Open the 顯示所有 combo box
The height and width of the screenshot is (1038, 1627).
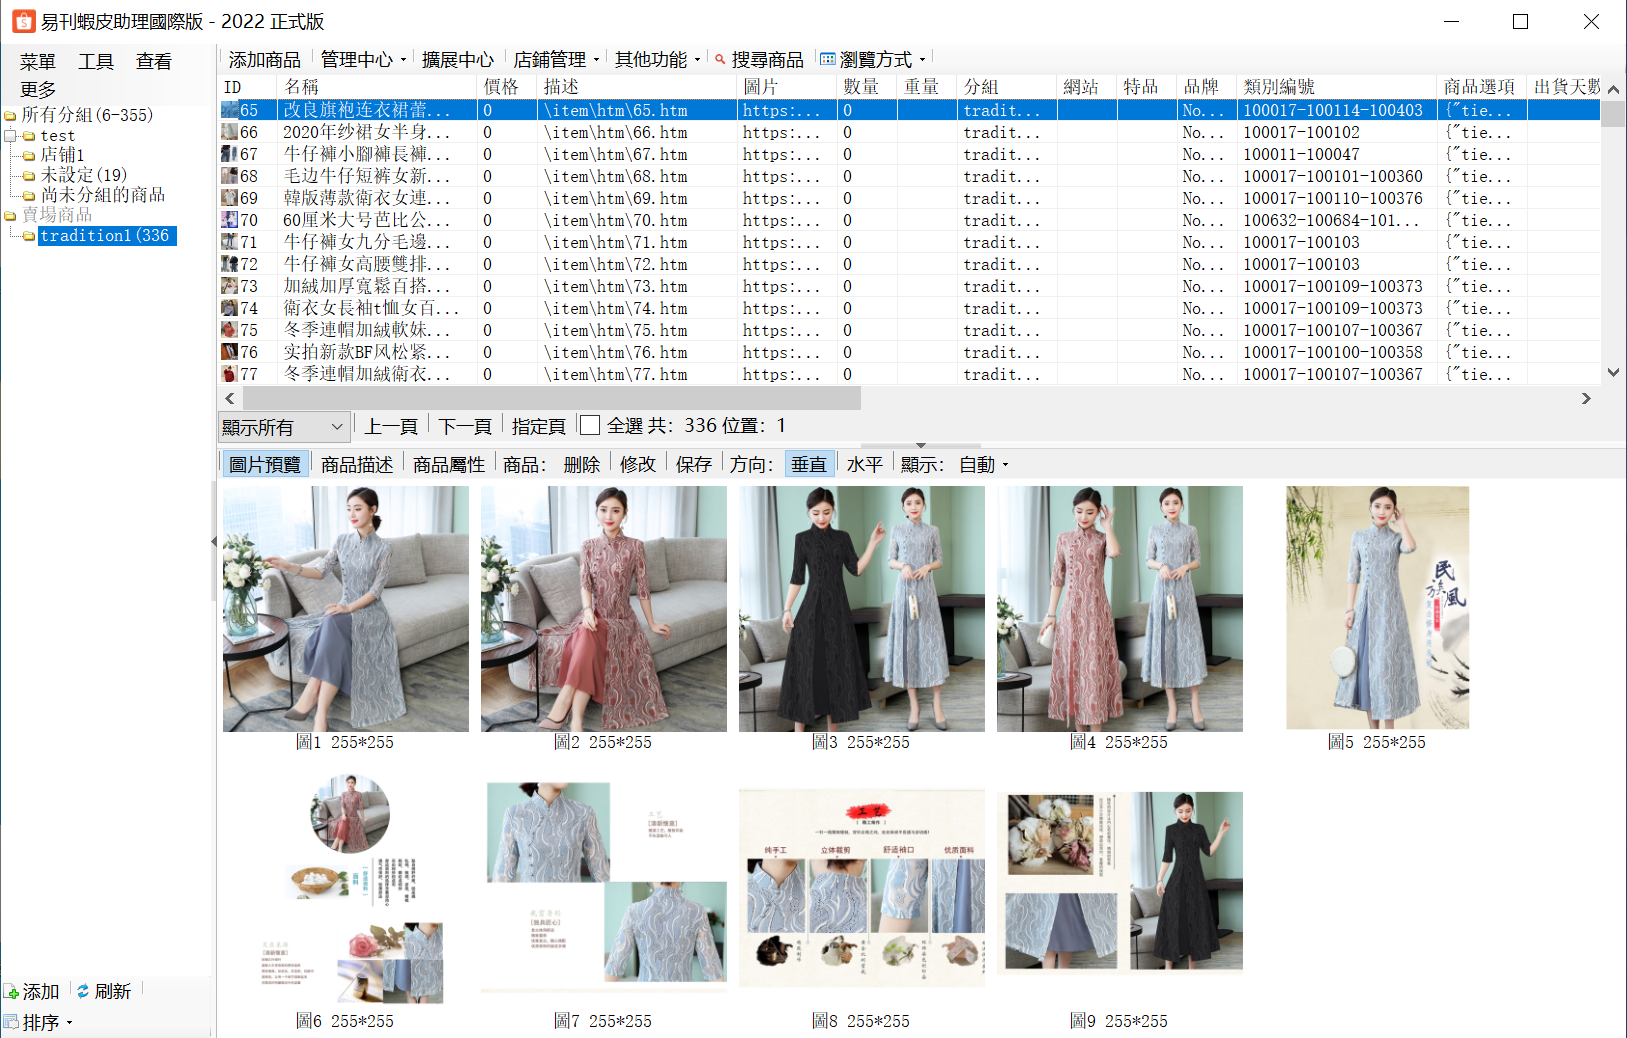point(284,427)
